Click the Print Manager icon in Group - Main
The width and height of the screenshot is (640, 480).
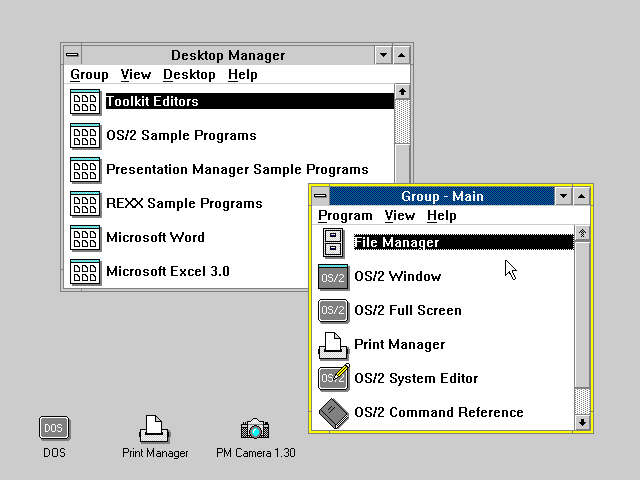click(x=333, y=345)
